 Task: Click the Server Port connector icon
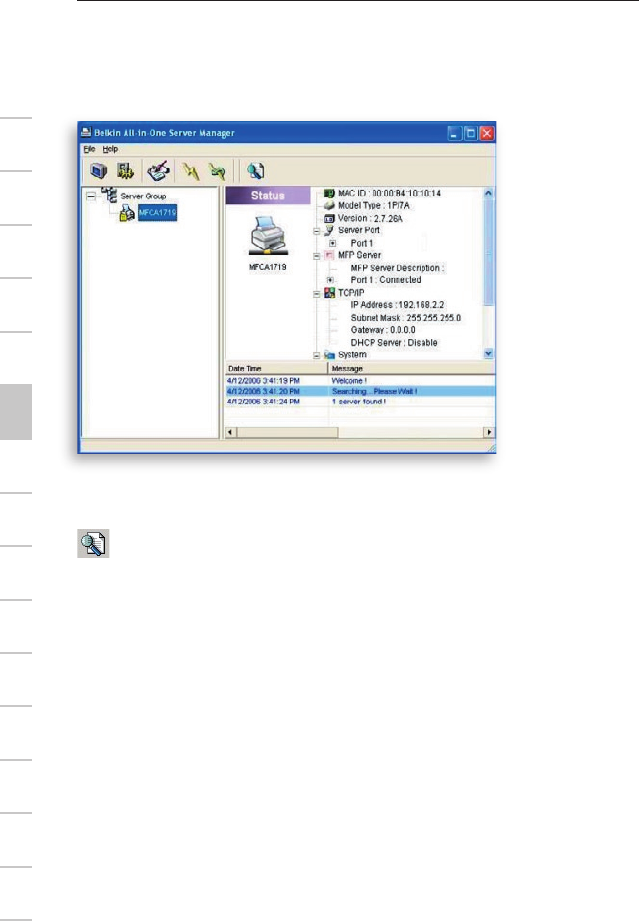coord(329,230)
